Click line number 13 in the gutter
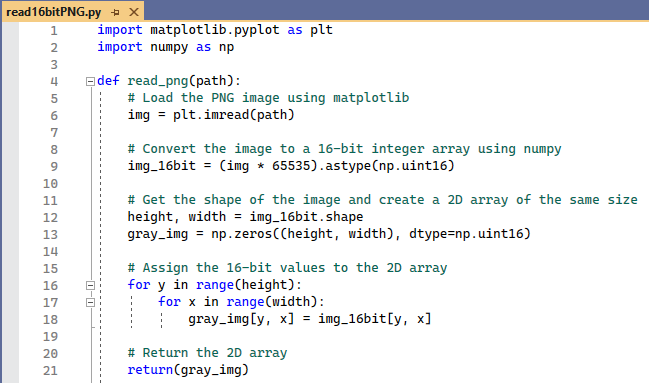The height and width of the screenshot is (383, 649). (x=50, y=234)
